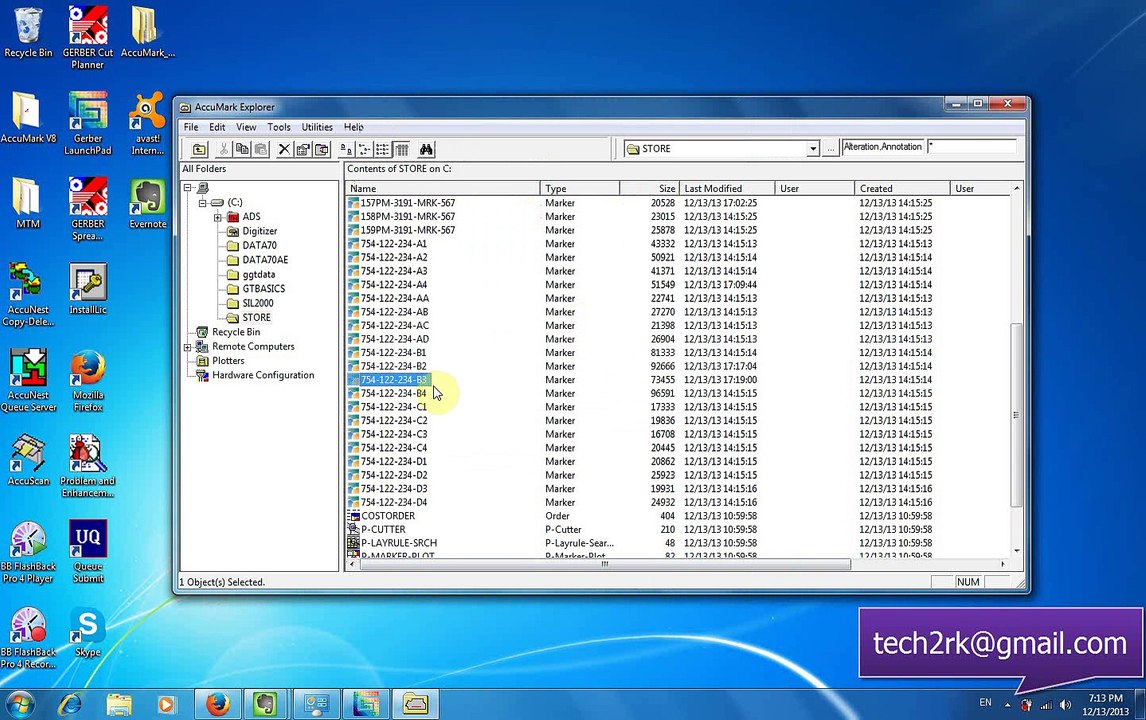Viewport: 1146px width, 720px height.
Task: Open the File menu
Action: (191, 127)
